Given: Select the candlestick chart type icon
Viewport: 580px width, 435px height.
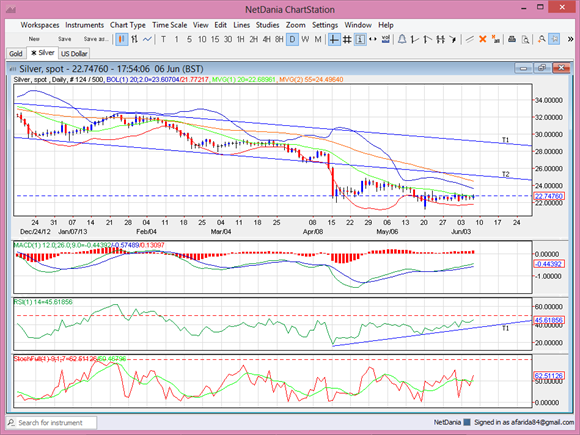Looking at the screenshot, I should [x=122, y=39].
